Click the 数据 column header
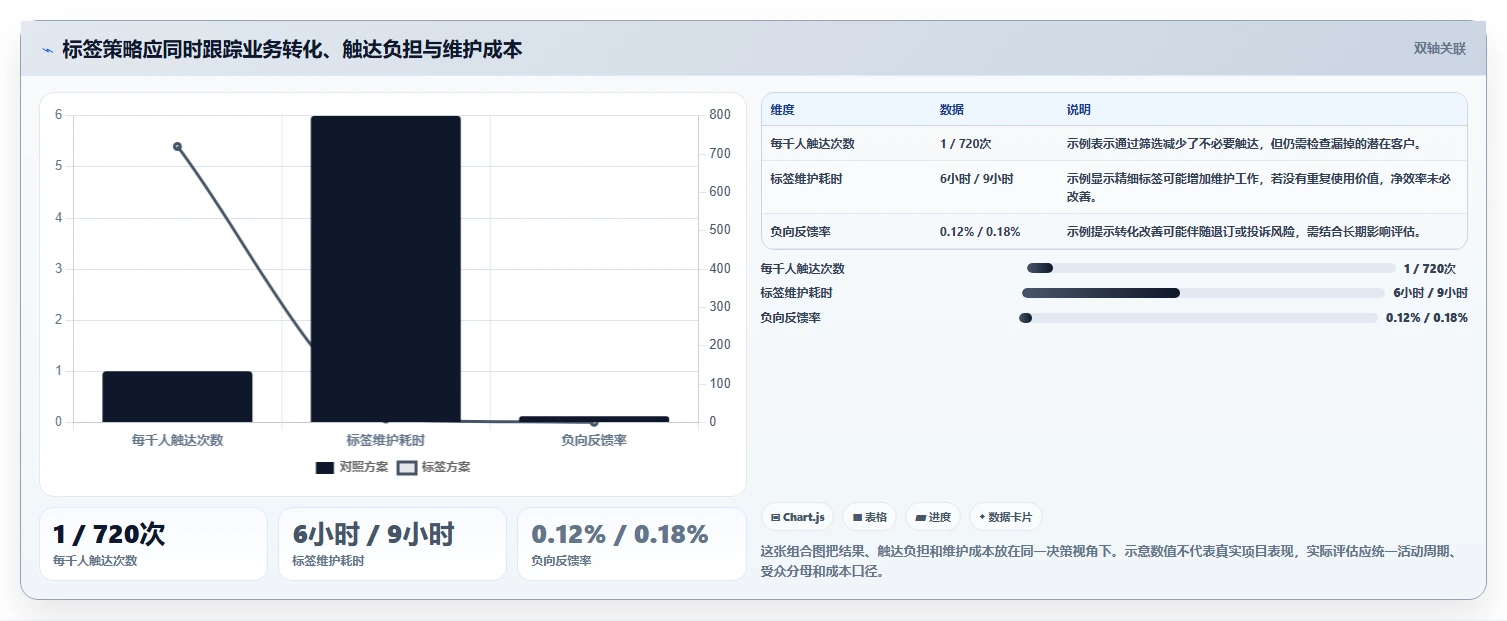The image size is (1507, 621). pos(952,110)
